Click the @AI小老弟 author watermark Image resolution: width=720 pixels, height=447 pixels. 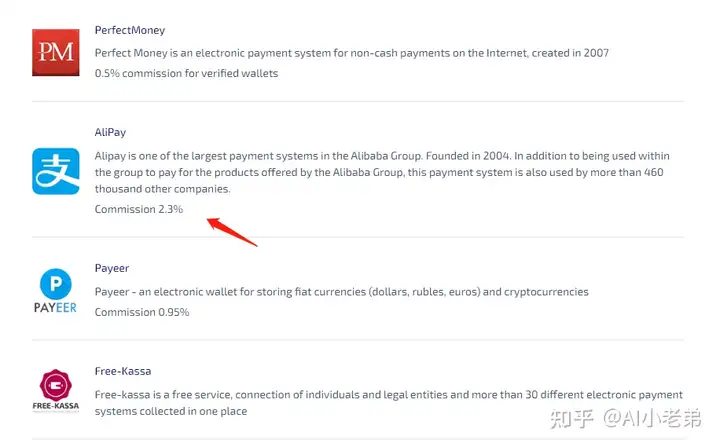(652, 418)
